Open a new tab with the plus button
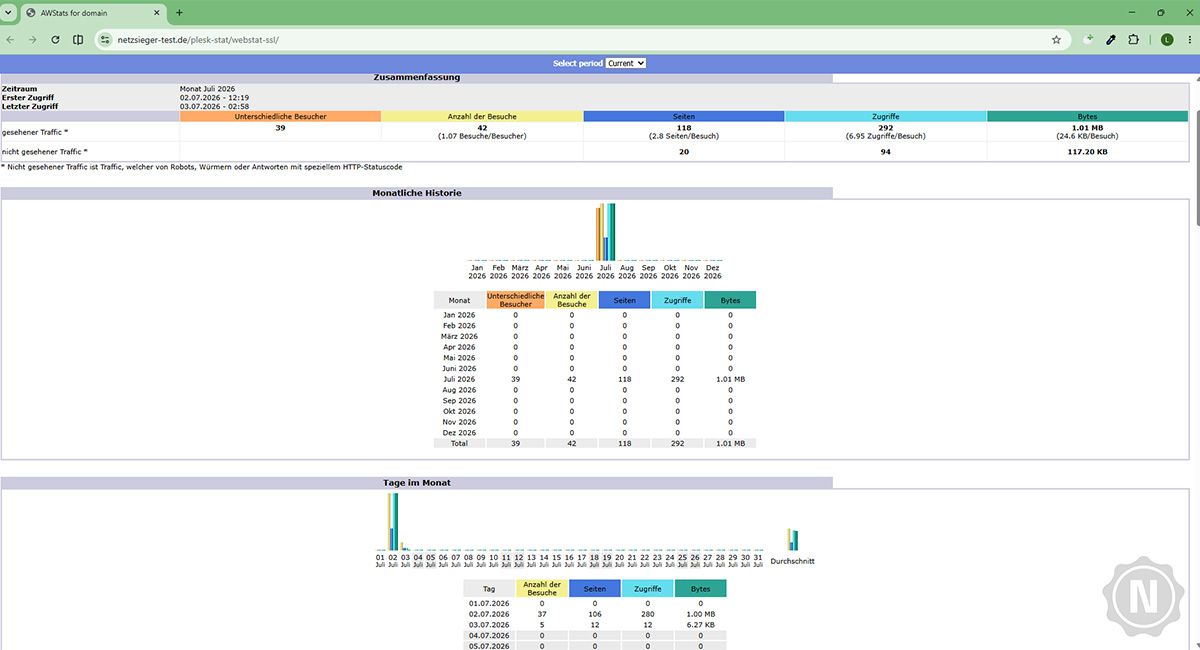 [179, 12]
